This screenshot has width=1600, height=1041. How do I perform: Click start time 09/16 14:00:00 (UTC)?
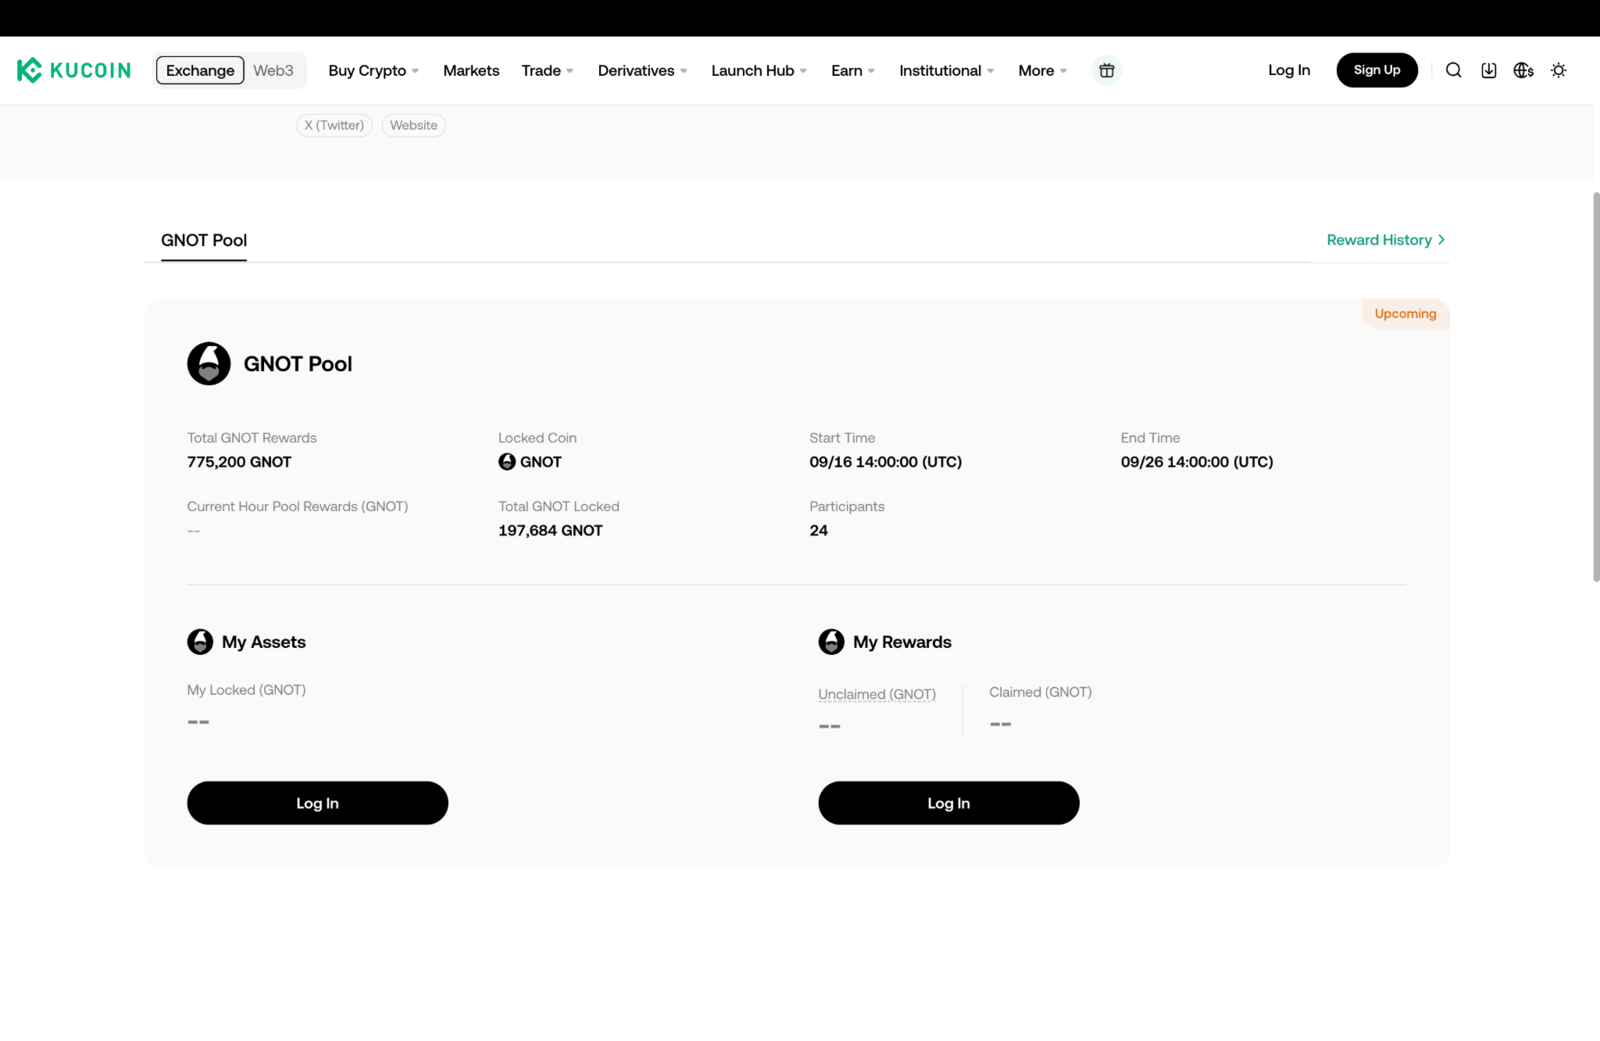[x=885, y=462]
